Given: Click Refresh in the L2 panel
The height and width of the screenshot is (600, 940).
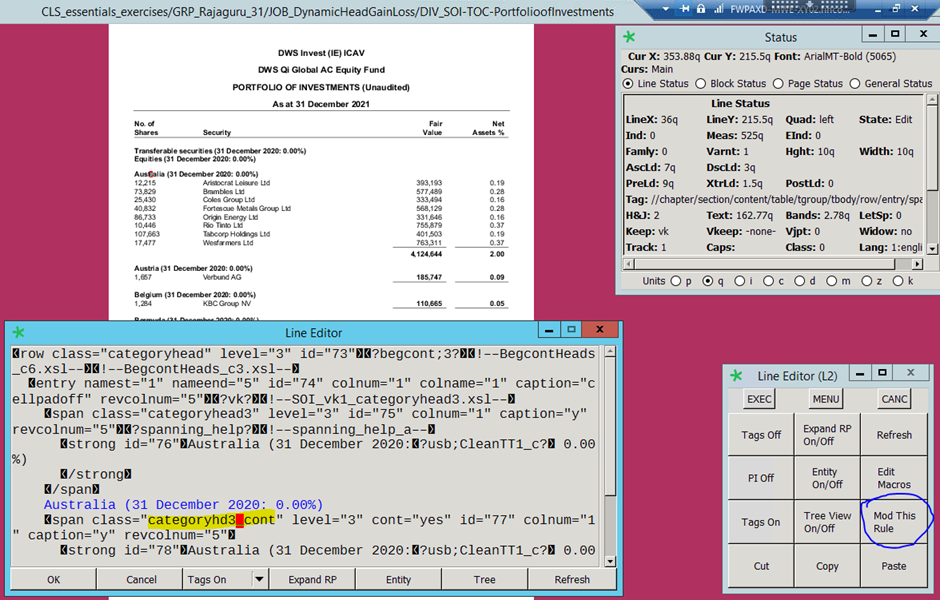Looking at the screenshot, I should (x=894, y=435).
